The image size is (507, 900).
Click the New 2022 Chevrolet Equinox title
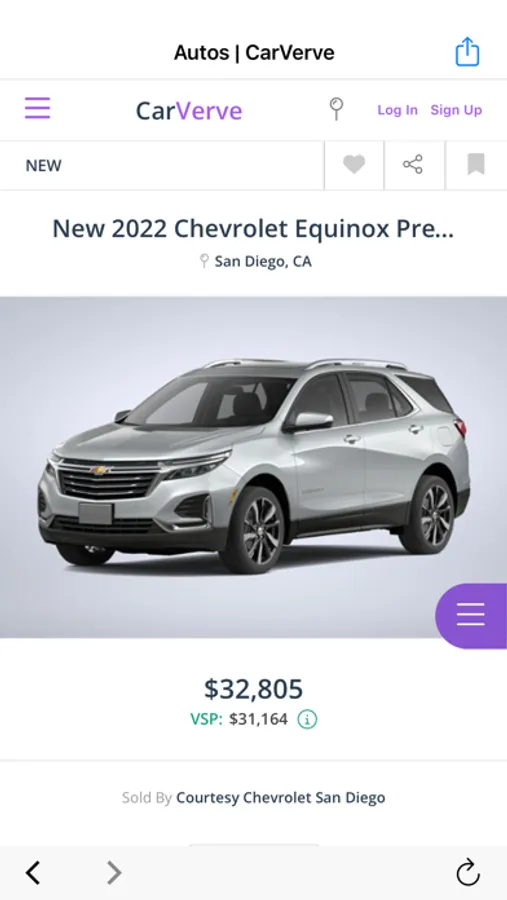(253, 229)
